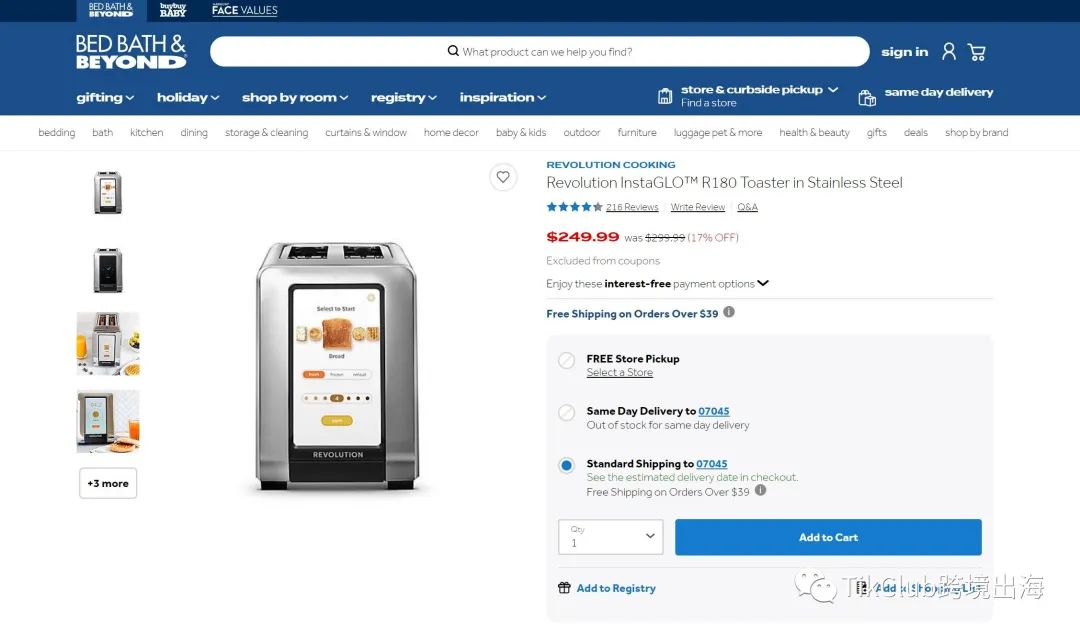
Task: Click the info icon beside Free Shipping header
Action: coord(729,312)
